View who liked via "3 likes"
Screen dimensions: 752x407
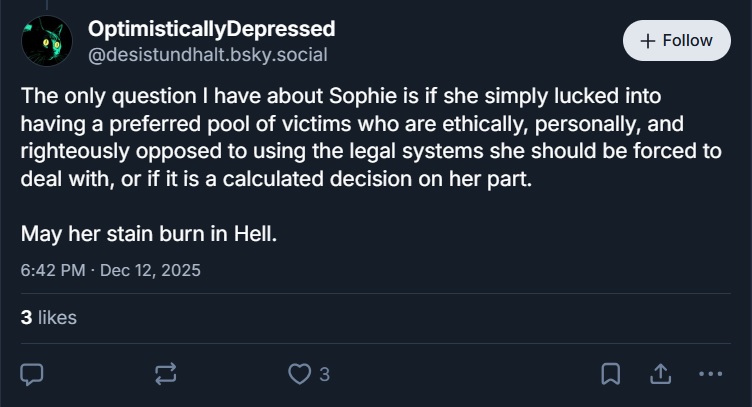tap(48, 317)
